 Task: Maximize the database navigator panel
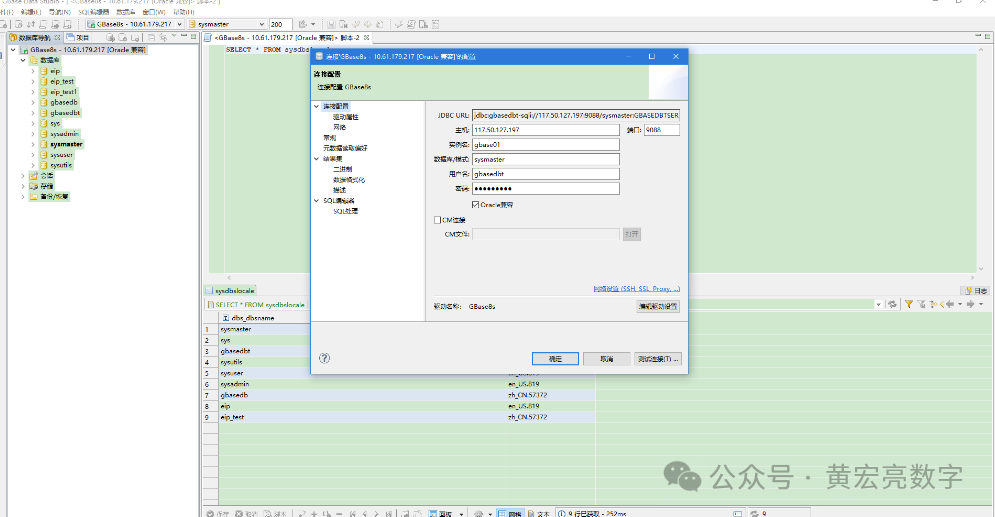(194, 37)
